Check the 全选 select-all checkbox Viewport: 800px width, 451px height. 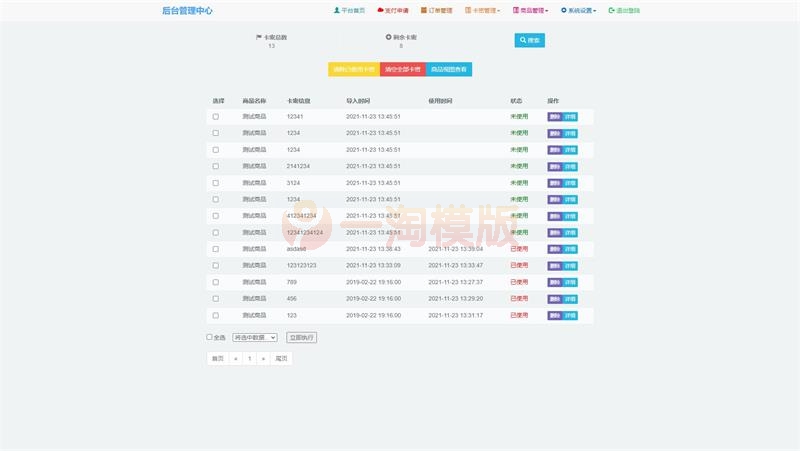pos(209,337)
